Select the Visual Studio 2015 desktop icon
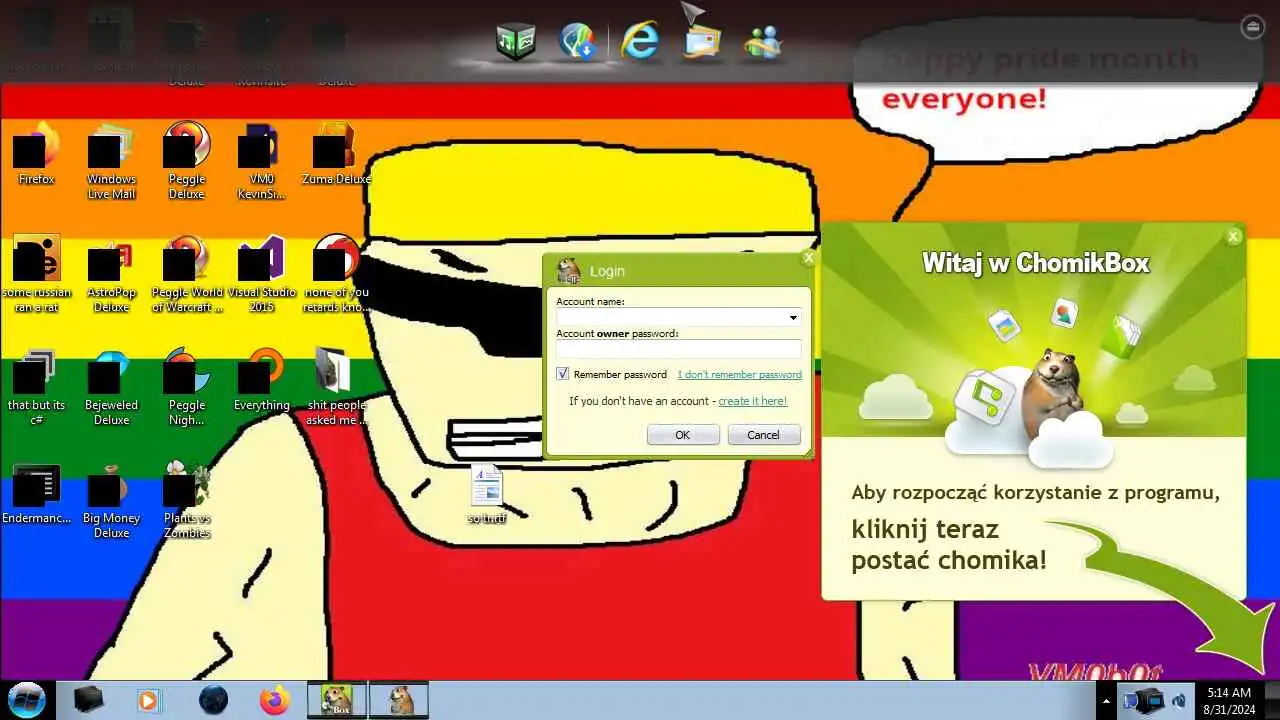The image size is (1280, 720). [261, 273]
